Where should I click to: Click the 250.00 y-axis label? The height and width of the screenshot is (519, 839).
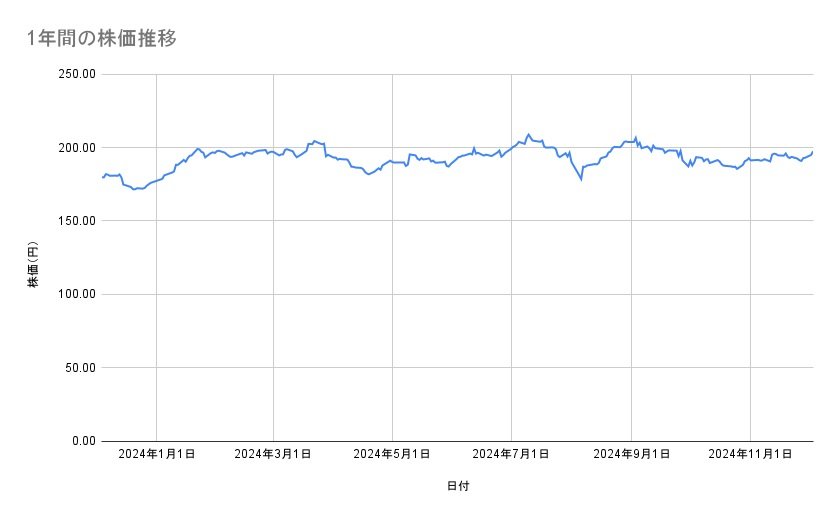click(x=76, y=74)
